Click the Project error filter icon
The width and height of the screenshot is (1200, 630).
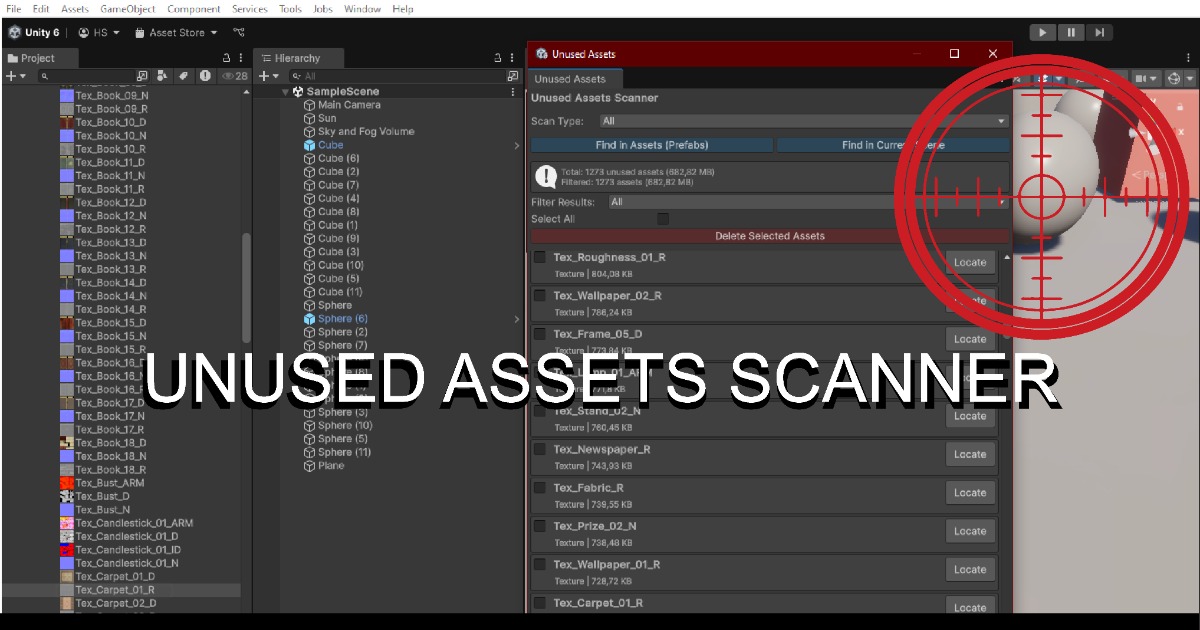coord(205,76)
